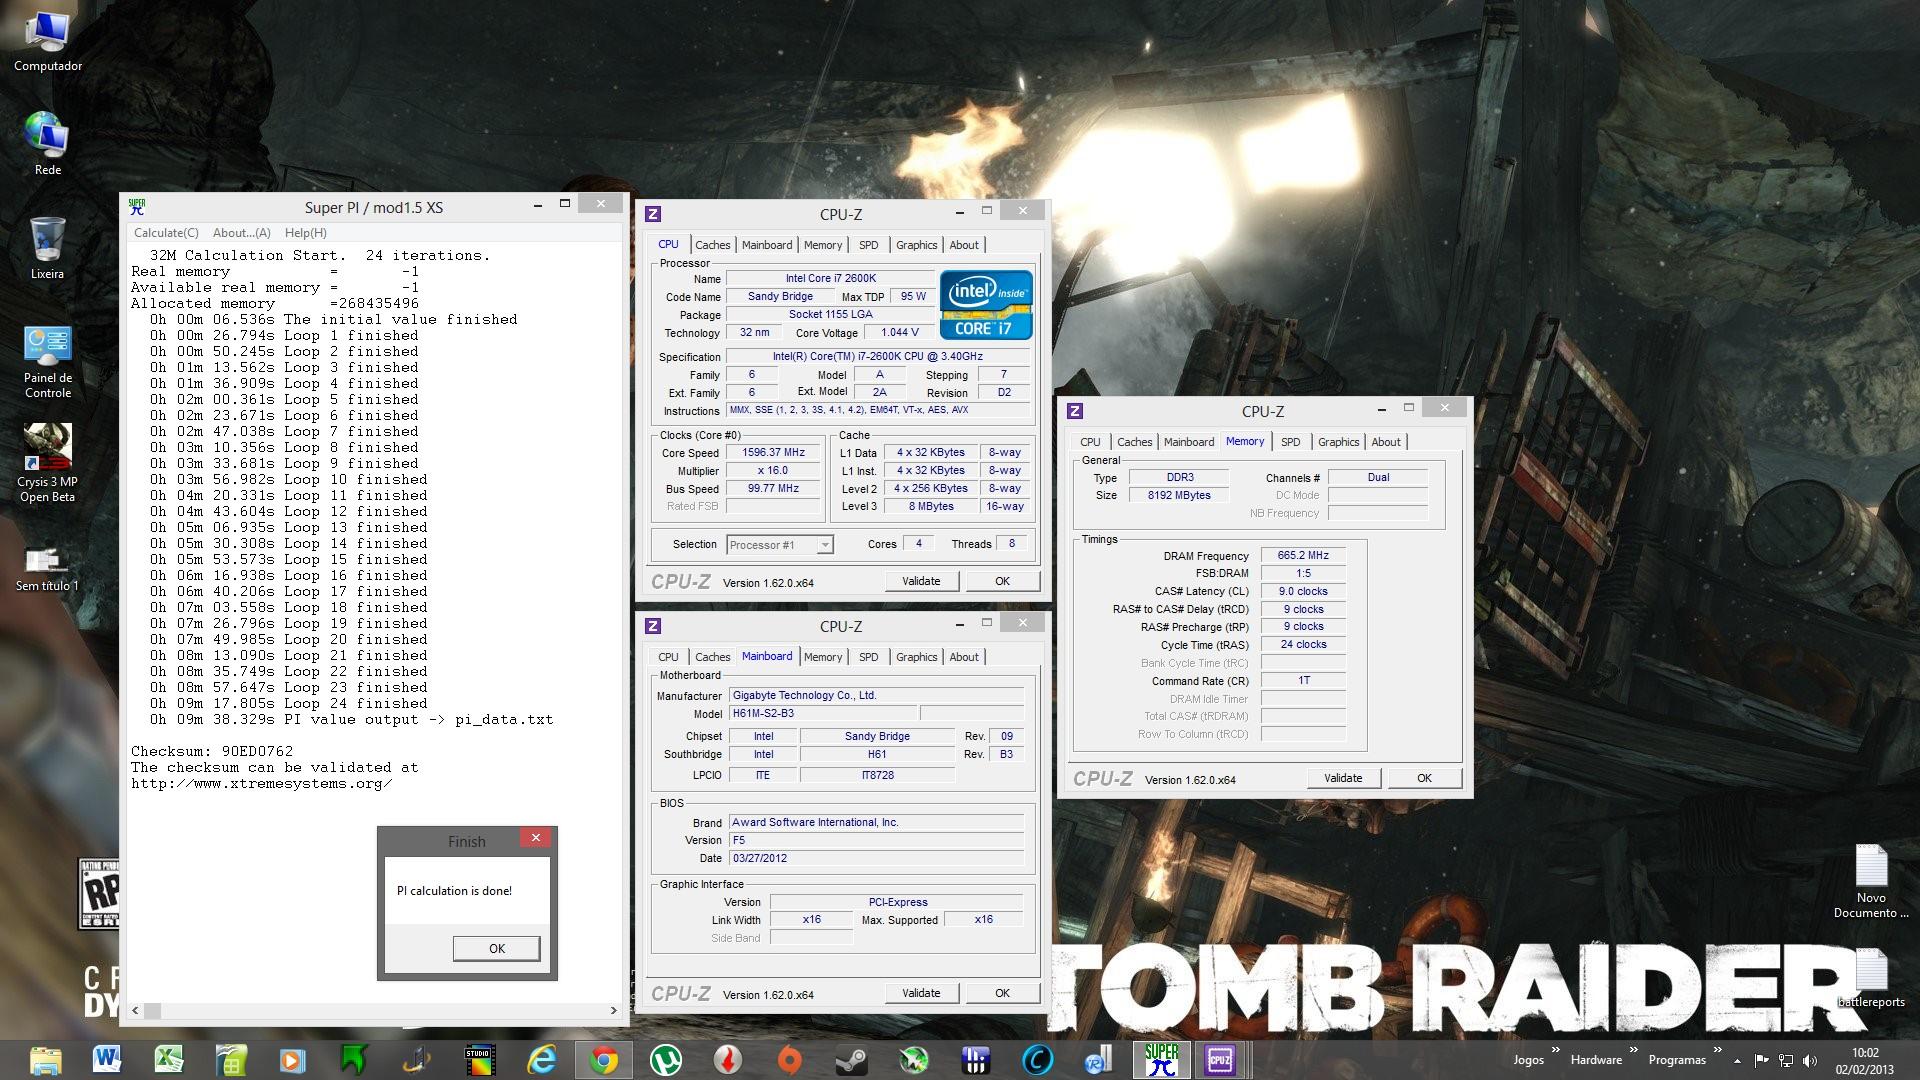Open the Processor #1 selection dropdown
The height and width of the screenshot is (1080, 1920).
tap(780, 545)
